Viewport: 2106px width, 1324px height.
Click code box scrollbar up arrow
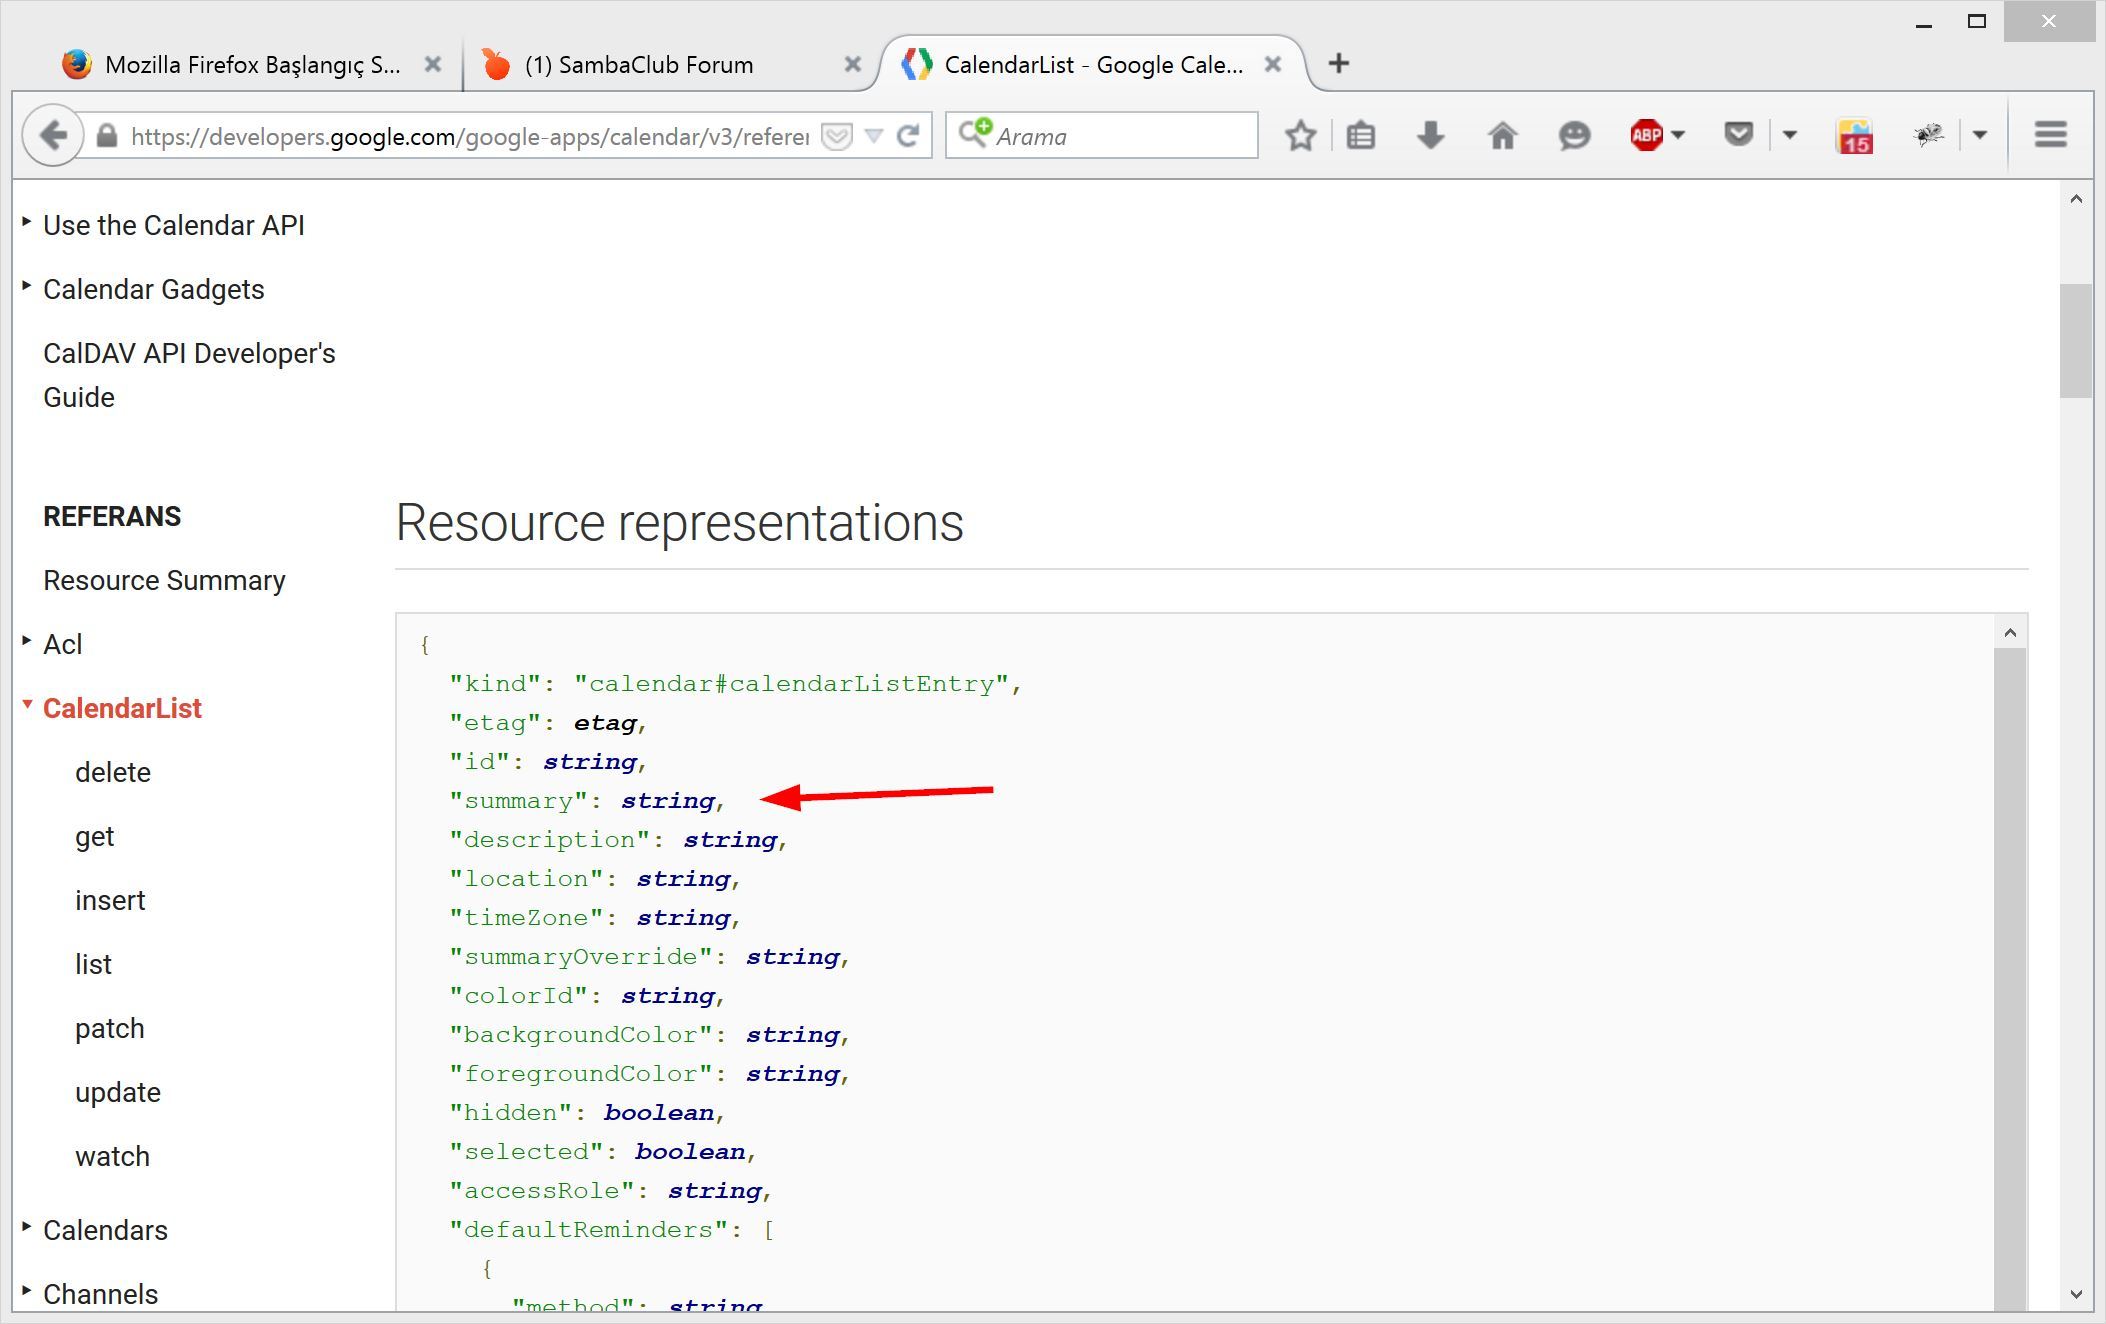[x=2010, y=632]
